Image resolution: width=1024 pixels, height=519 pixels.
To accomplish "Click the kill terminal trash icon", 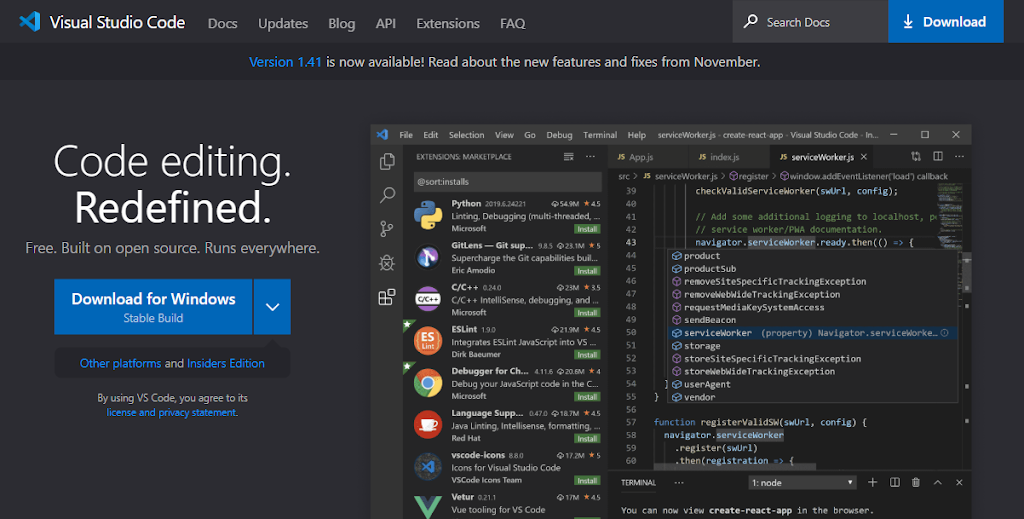I will pos(916,482).
